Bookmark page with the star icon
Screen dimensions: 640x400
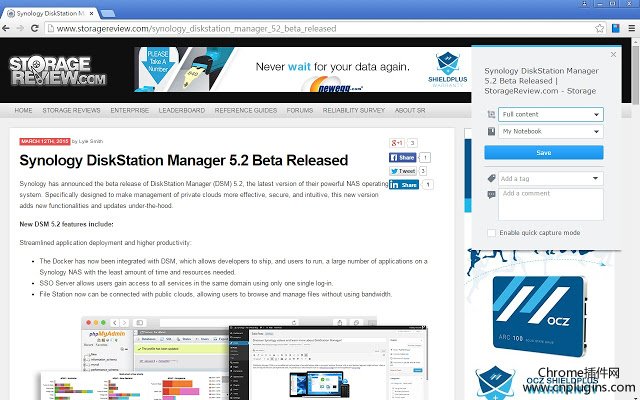599,28
